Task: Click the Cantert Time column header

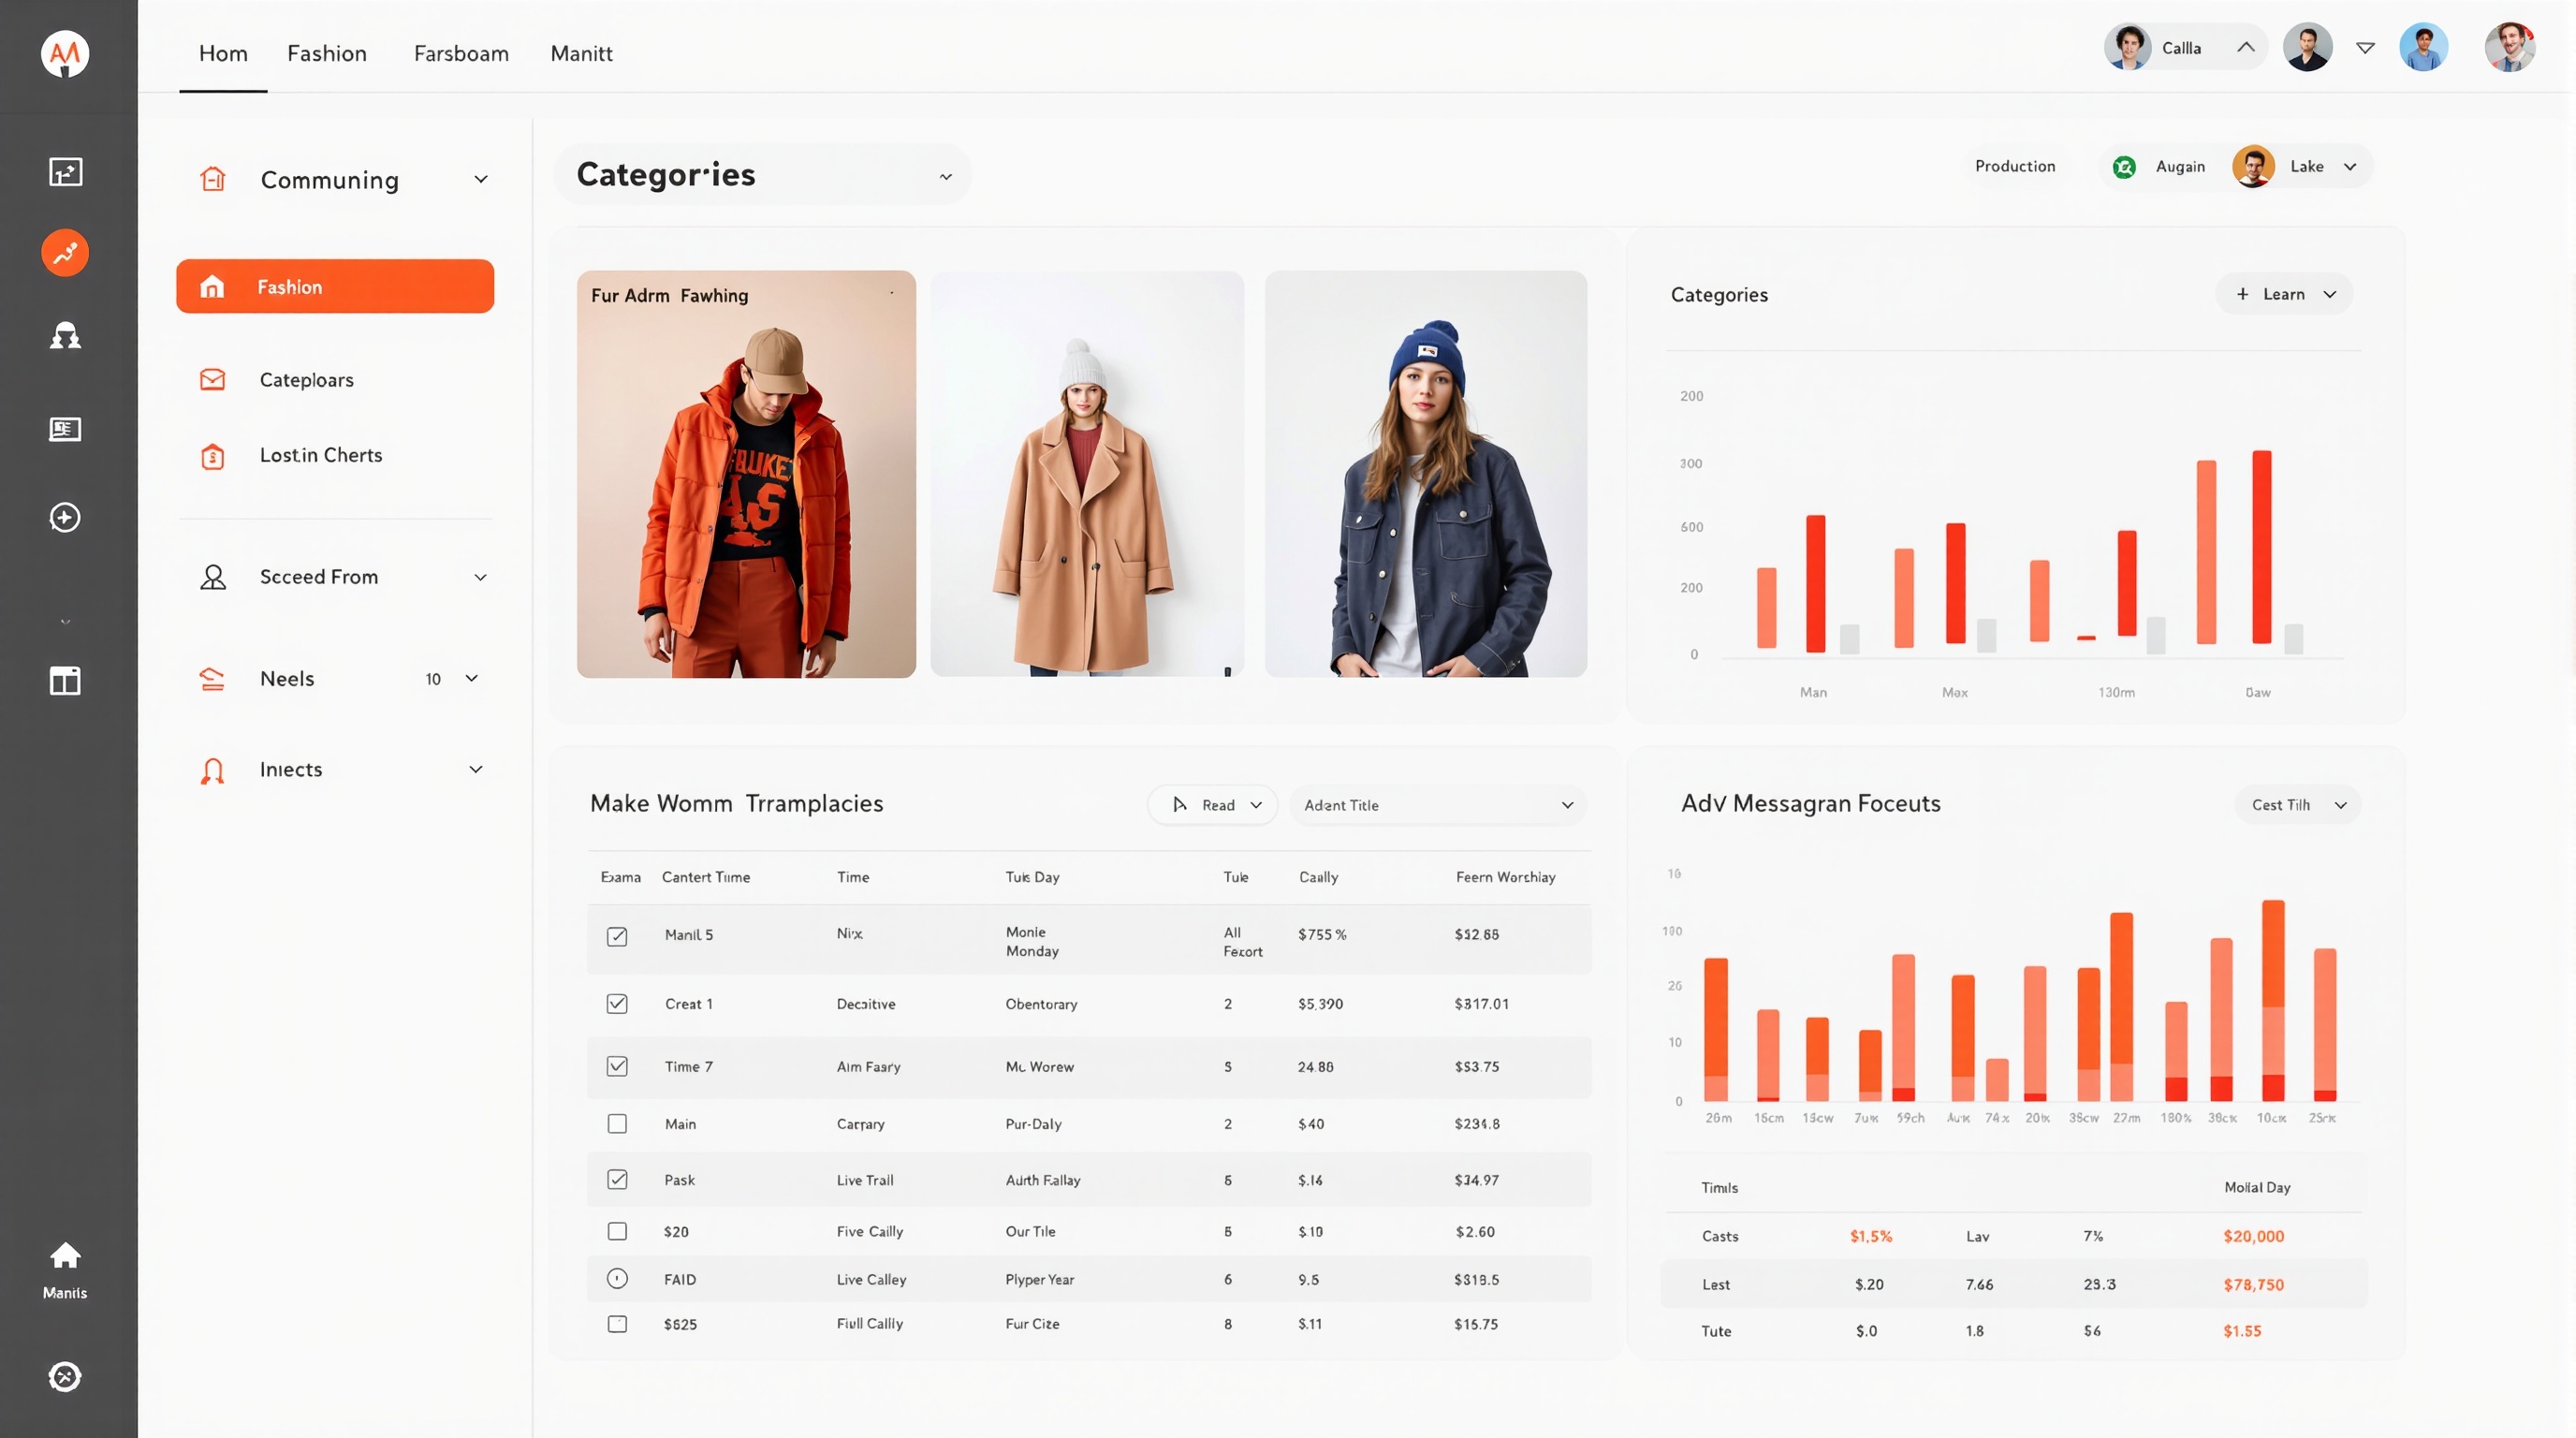Action: (705, 877)
